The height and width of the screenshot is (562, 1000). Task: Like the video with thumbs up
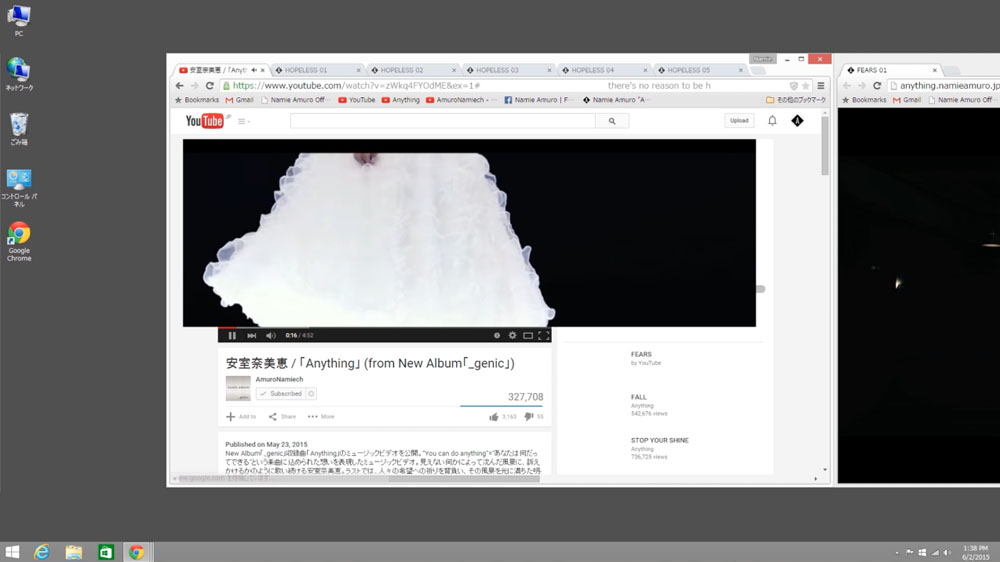(494, 417)
